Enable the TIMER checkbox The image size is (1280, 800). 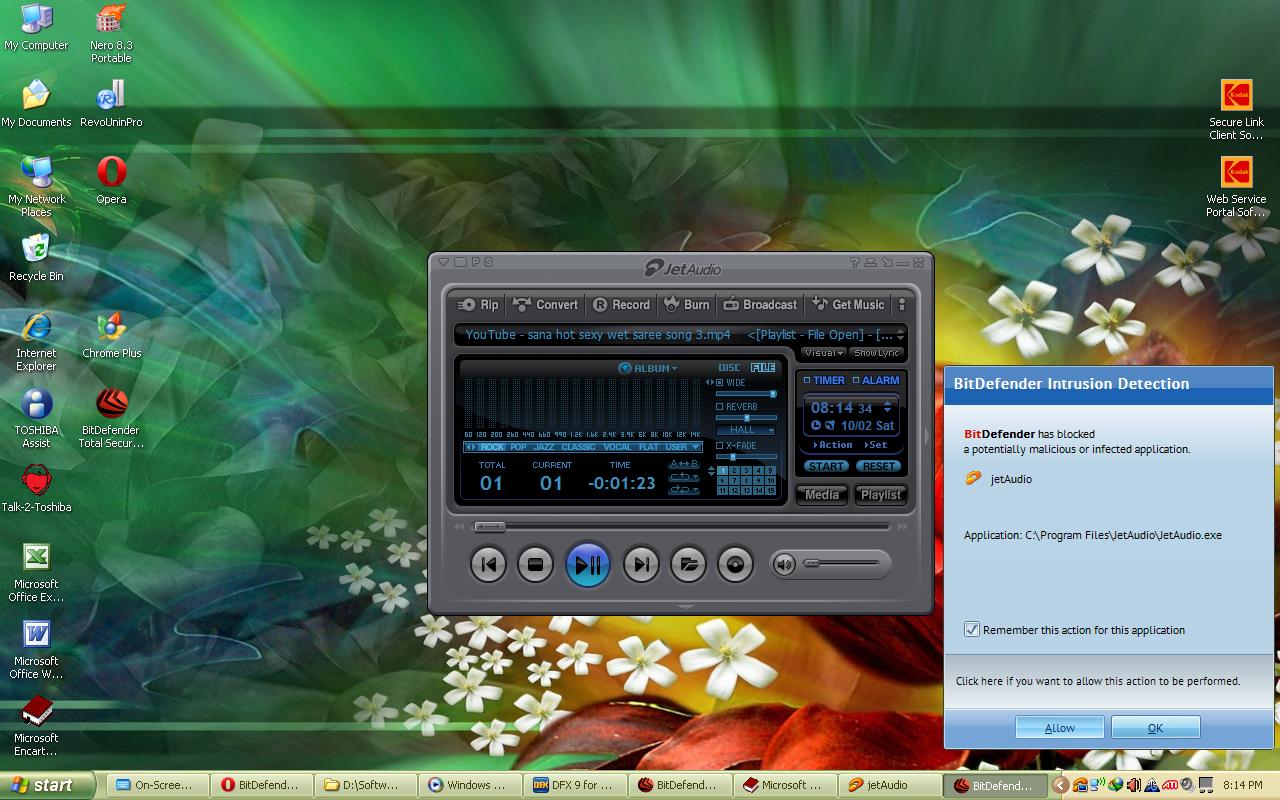pos(807,380)
